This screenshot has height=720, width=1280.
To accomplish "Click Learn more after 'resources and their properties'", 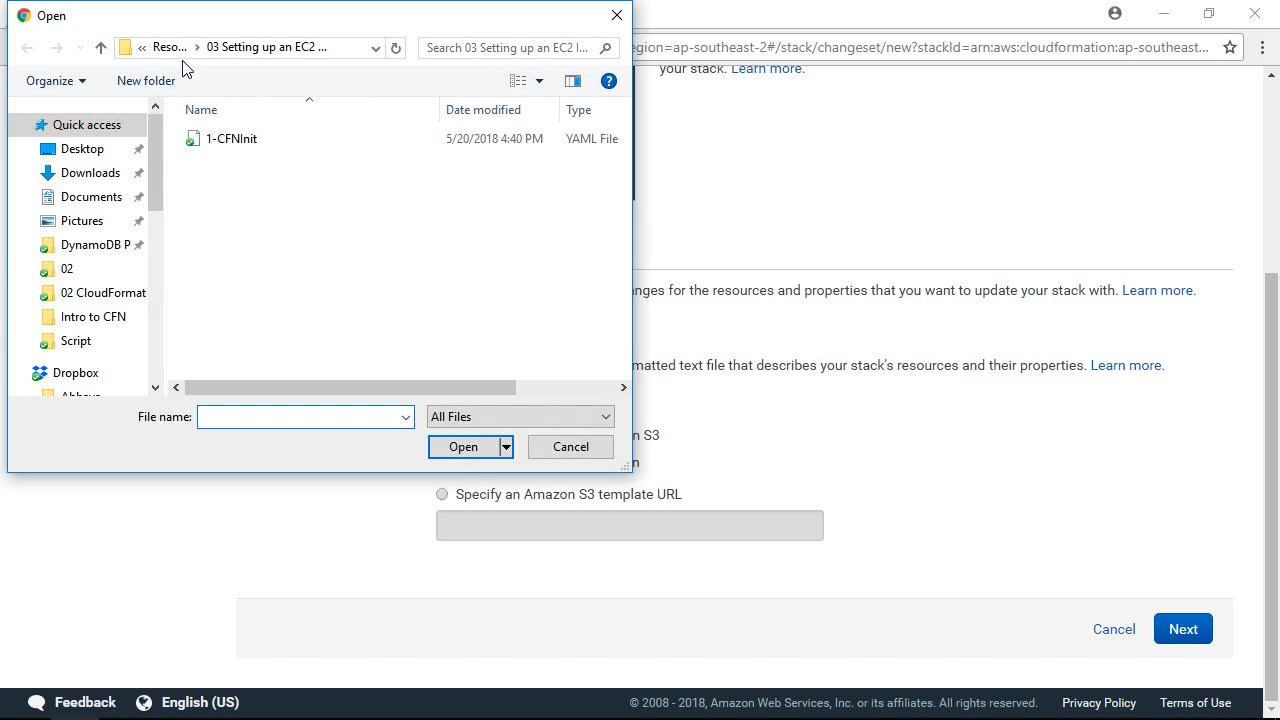I will click(1127, 365).
